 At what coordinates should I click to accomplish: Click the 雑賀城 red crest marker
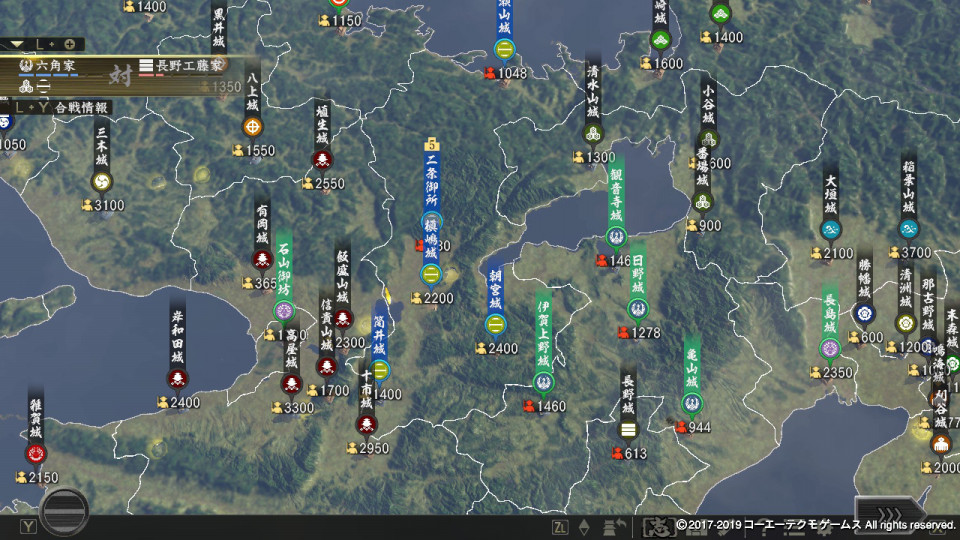(36, 454)
